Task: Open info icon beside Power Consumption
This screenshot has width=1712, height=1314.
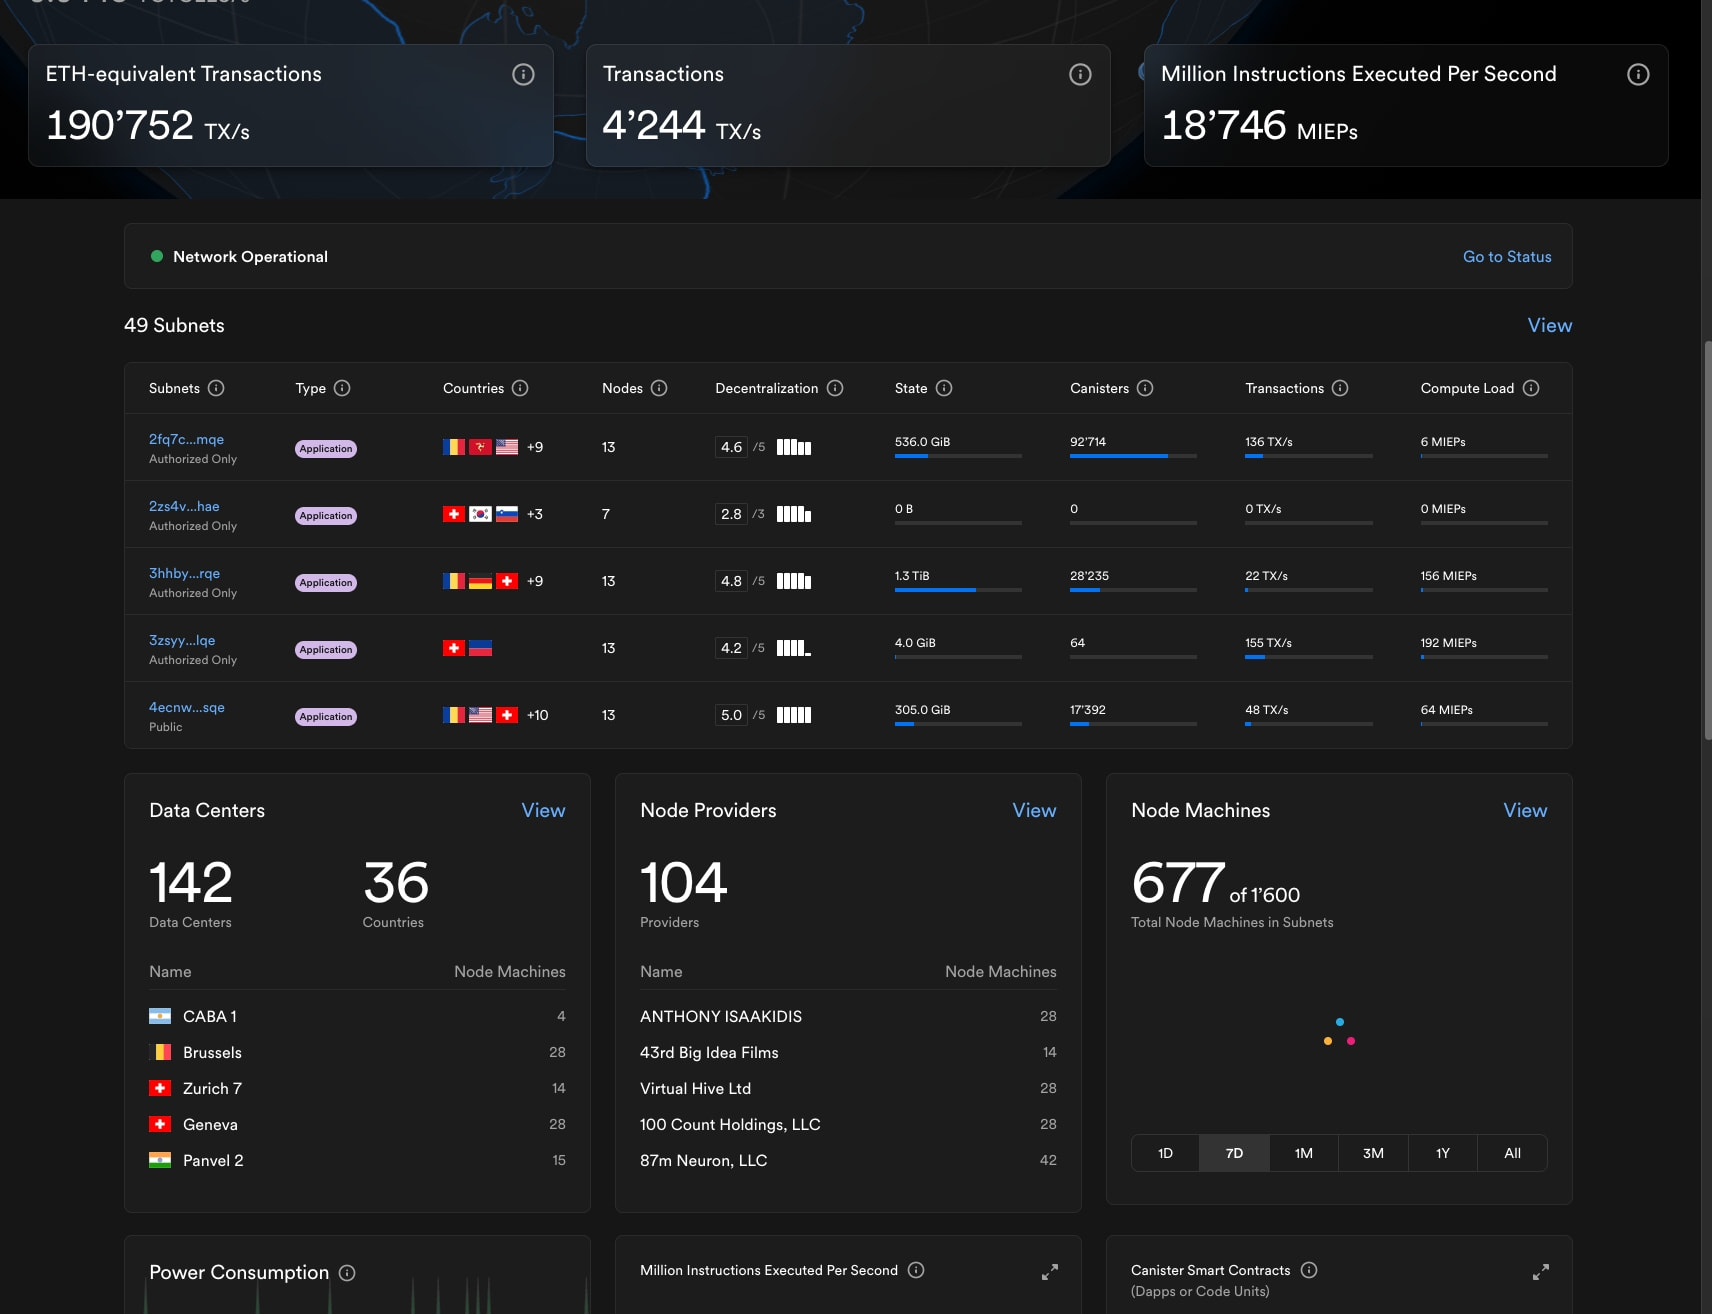Action: click(347, 1273)
